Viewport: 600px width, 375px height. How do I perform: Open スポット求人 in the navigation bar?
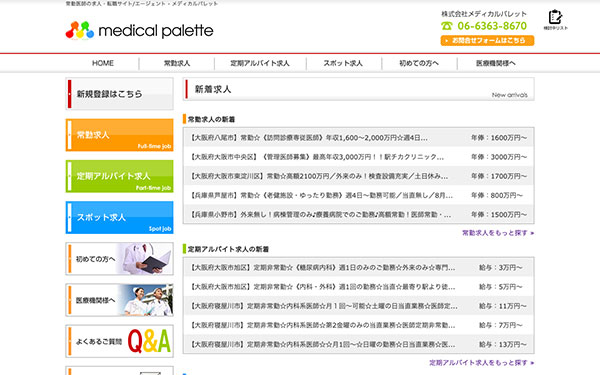click(343, 63)
